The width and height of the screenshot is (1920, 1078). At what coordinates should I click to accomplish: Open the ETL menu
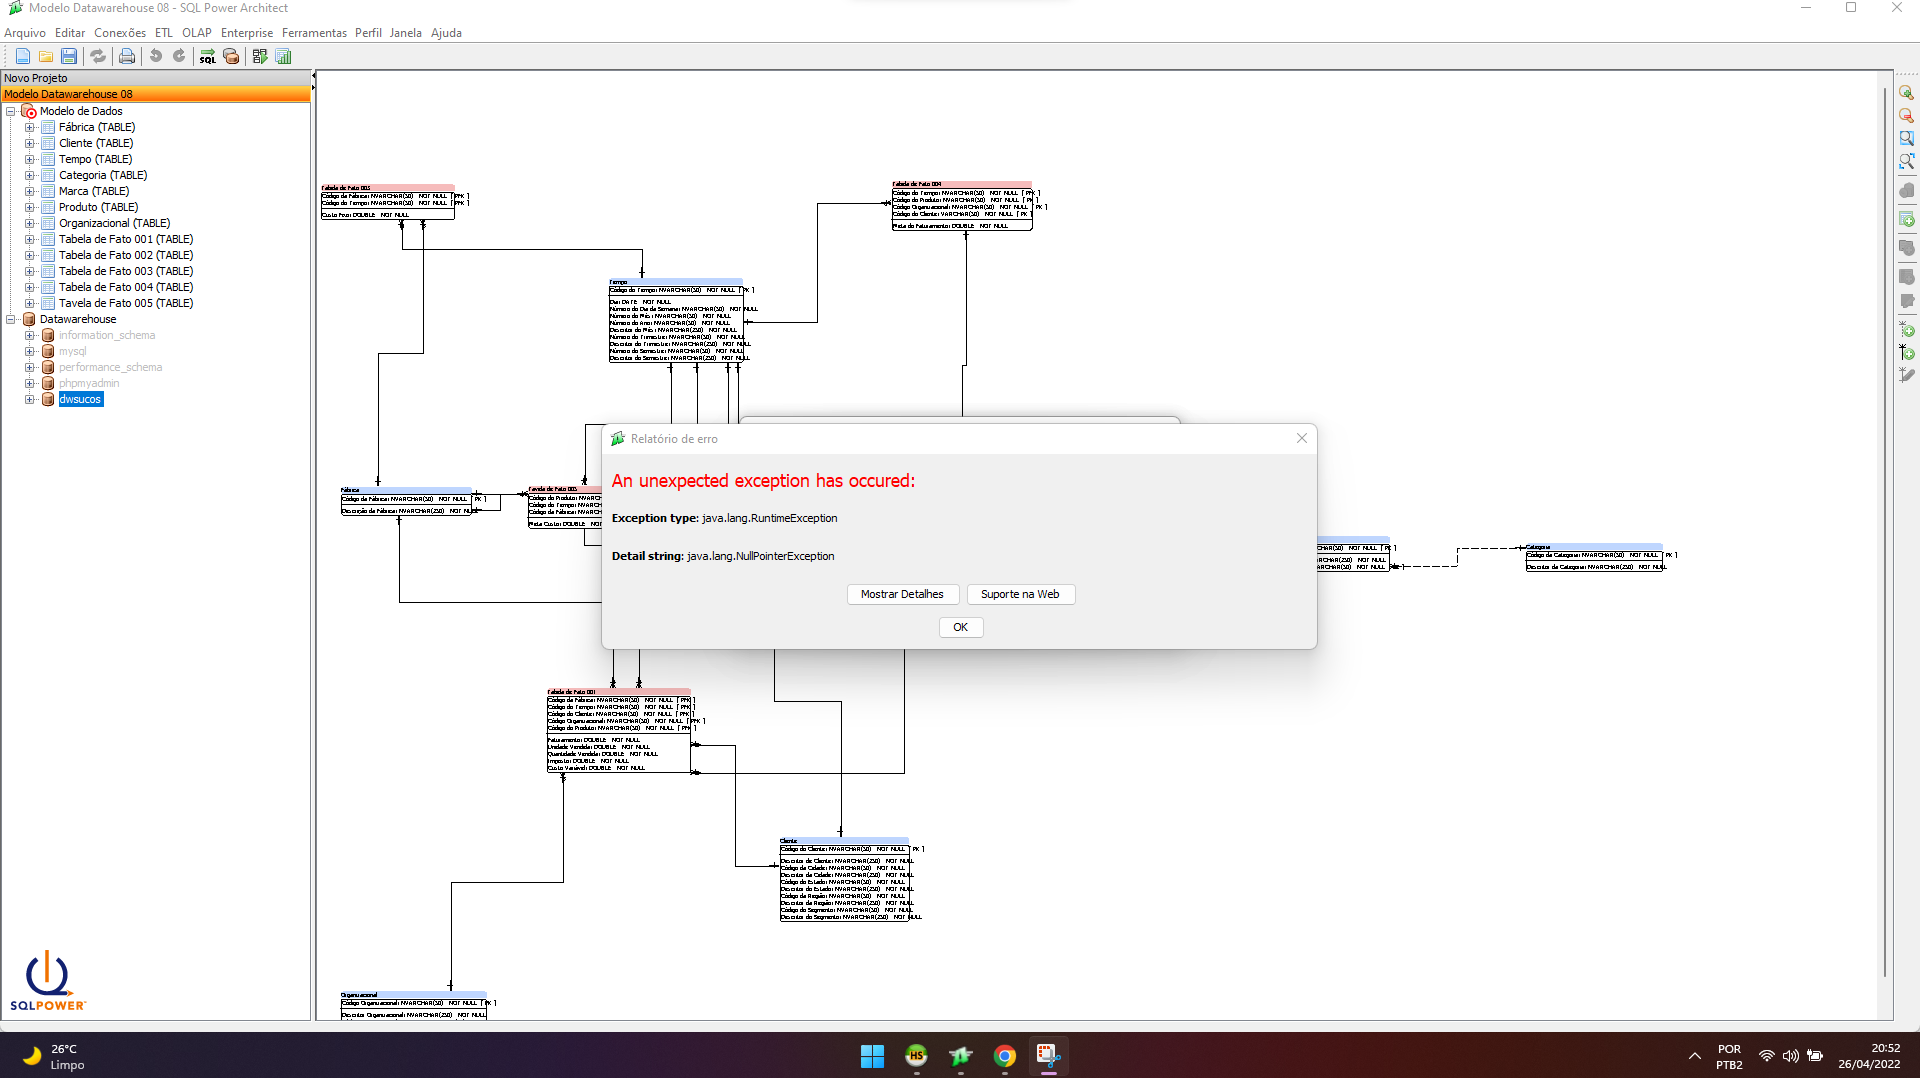[164, 33]
